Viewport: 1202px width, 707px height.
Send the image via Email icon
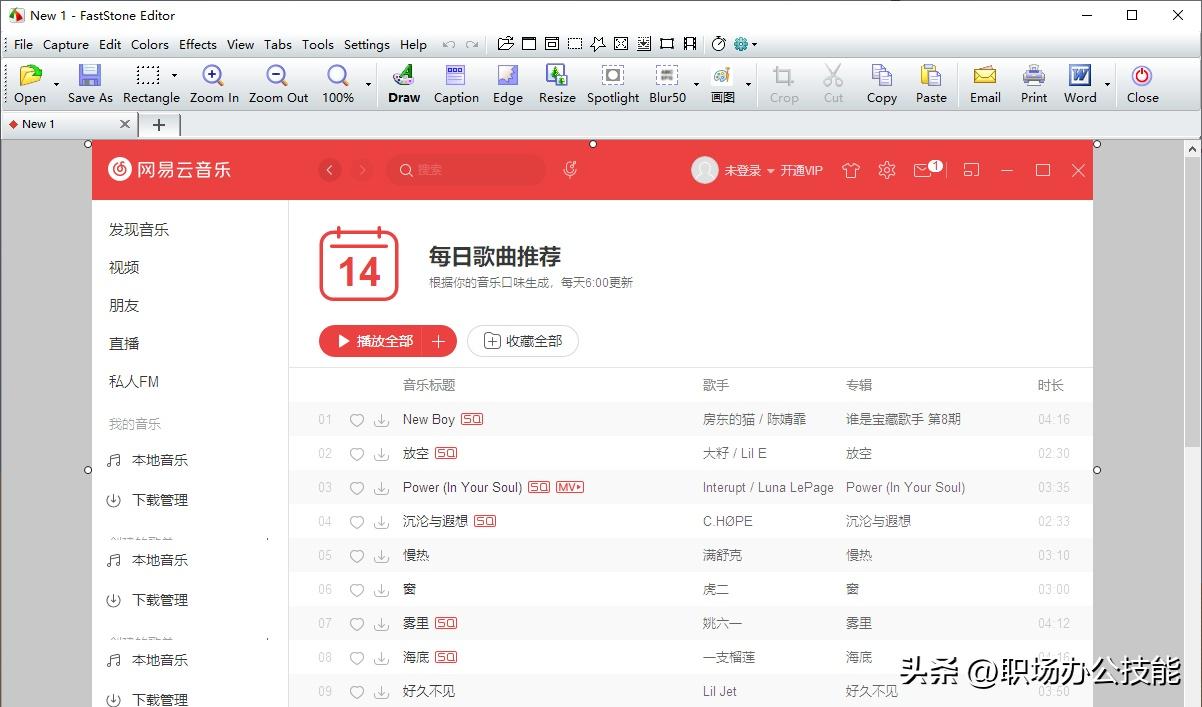[984, 80]
